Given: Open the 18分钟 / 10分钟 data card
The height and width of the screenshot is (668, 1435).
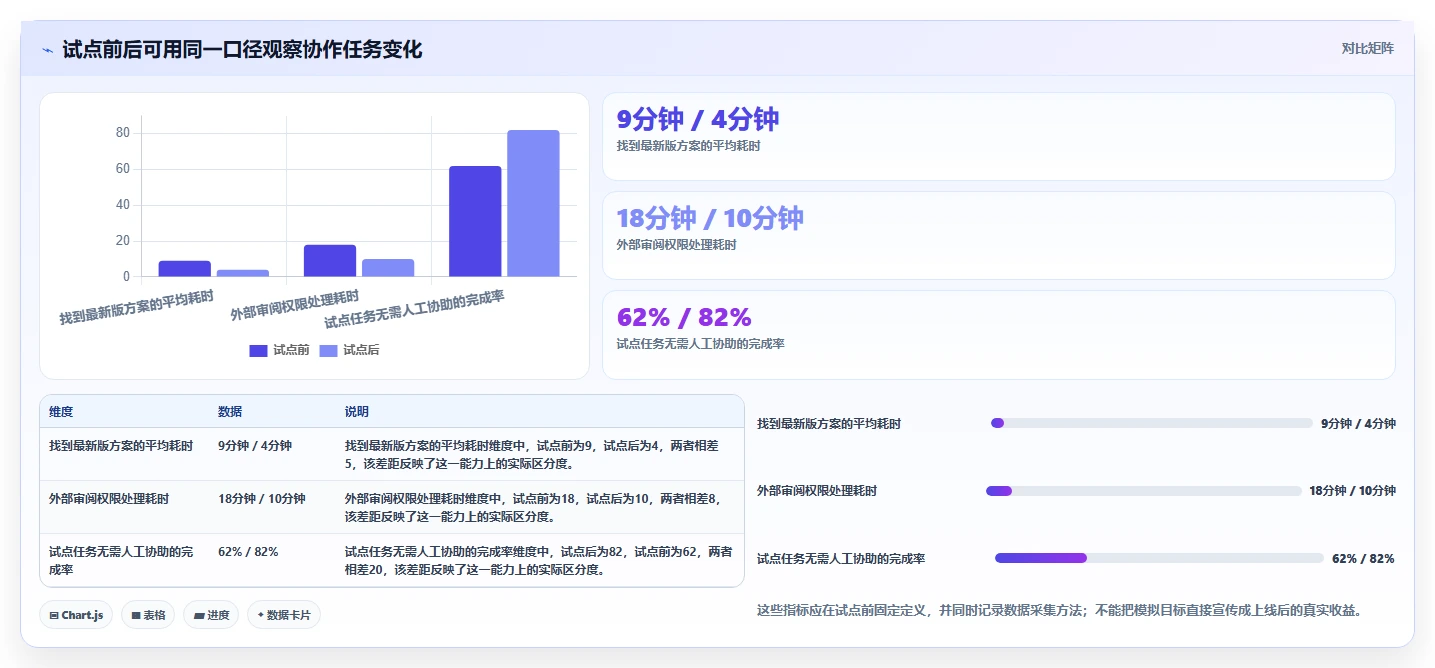Looking at the screenshot, I should coord(998,235).
